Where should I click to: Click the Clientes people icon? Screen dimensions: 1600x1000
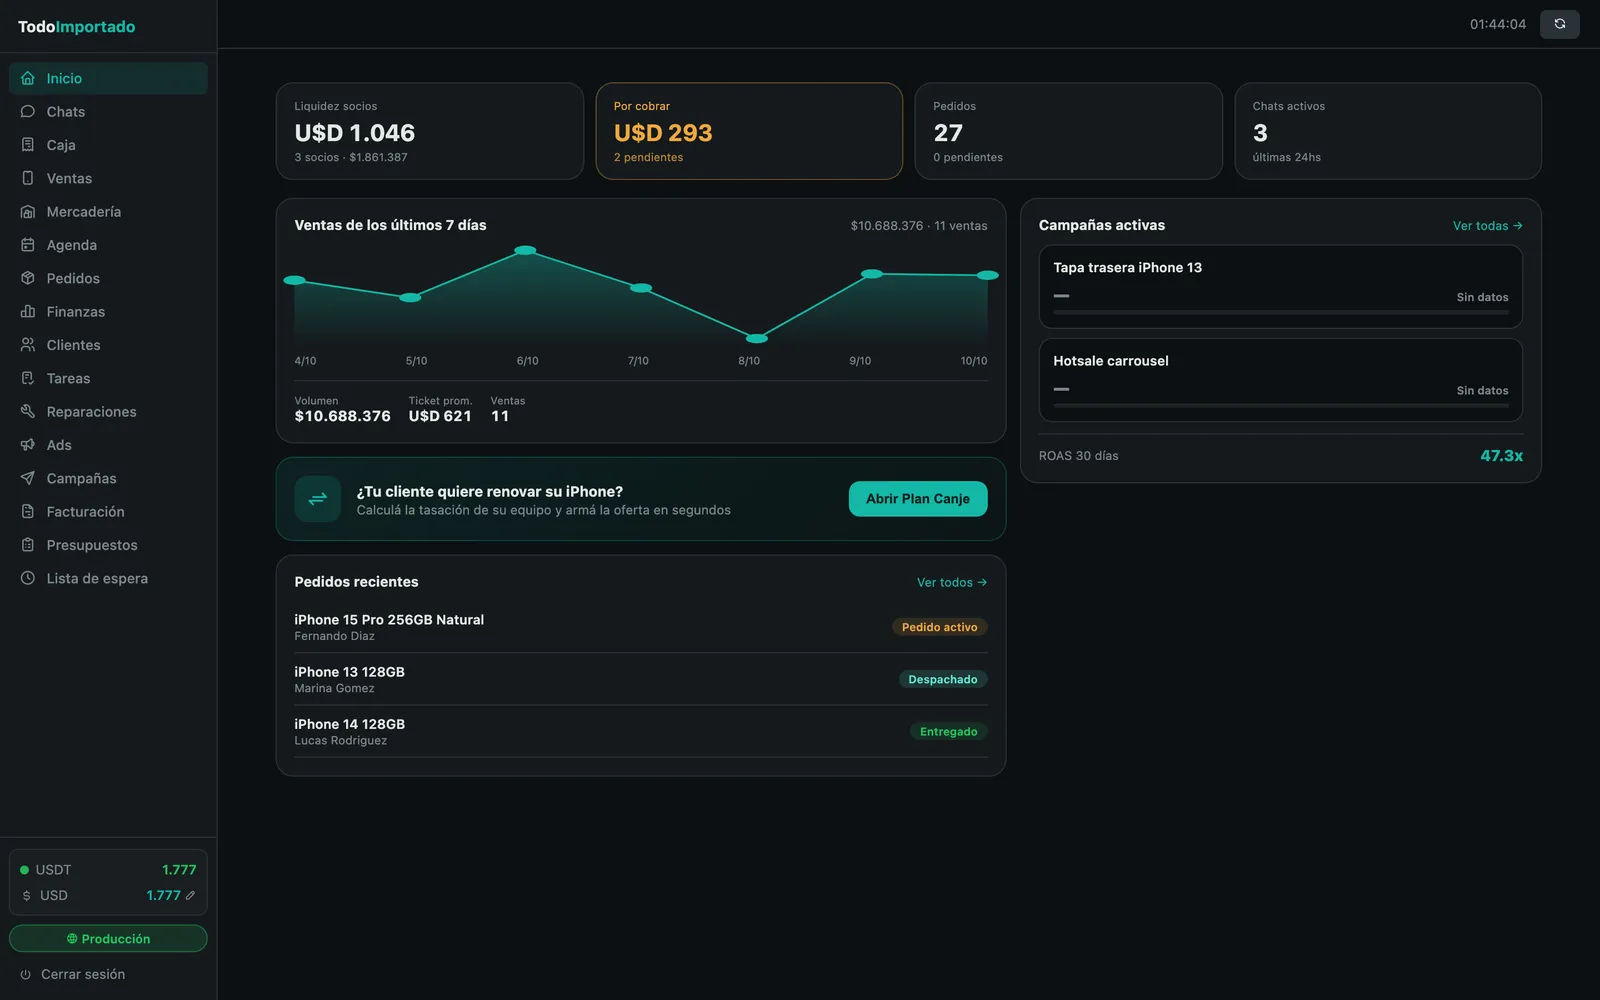pyautogui.click(x=28, y=345)
